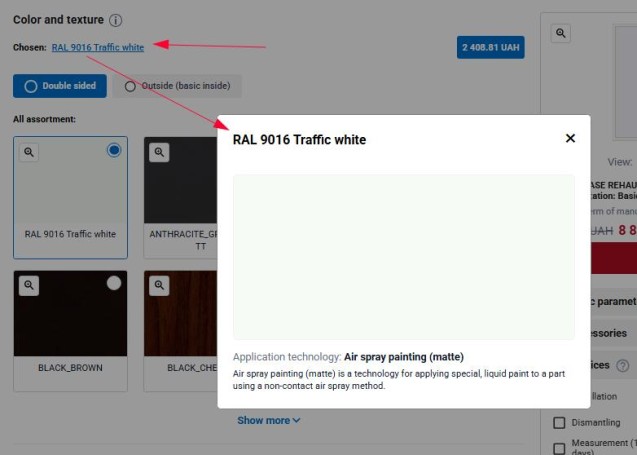
Task: Zoom the RAL 9016 Traffic white tile
Action: pyautogui.click(x=30, y=152)
